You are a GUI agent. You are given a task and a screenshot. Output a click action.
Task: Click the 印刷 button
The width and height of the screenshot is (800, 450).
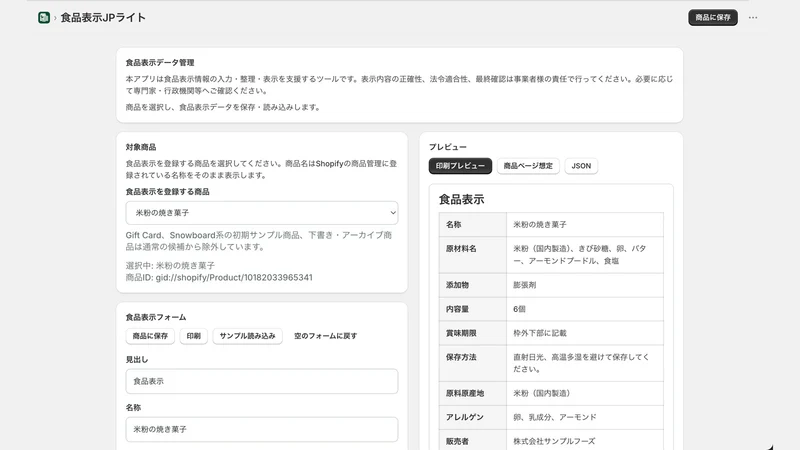pos(193,336)
